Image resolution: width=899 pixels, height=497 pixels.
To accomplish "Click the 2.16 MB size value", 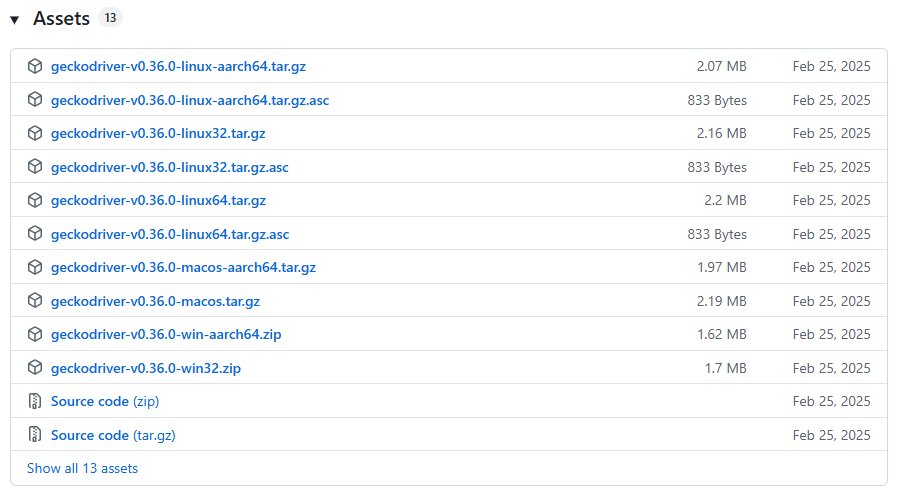I will (x=722, y=134).
